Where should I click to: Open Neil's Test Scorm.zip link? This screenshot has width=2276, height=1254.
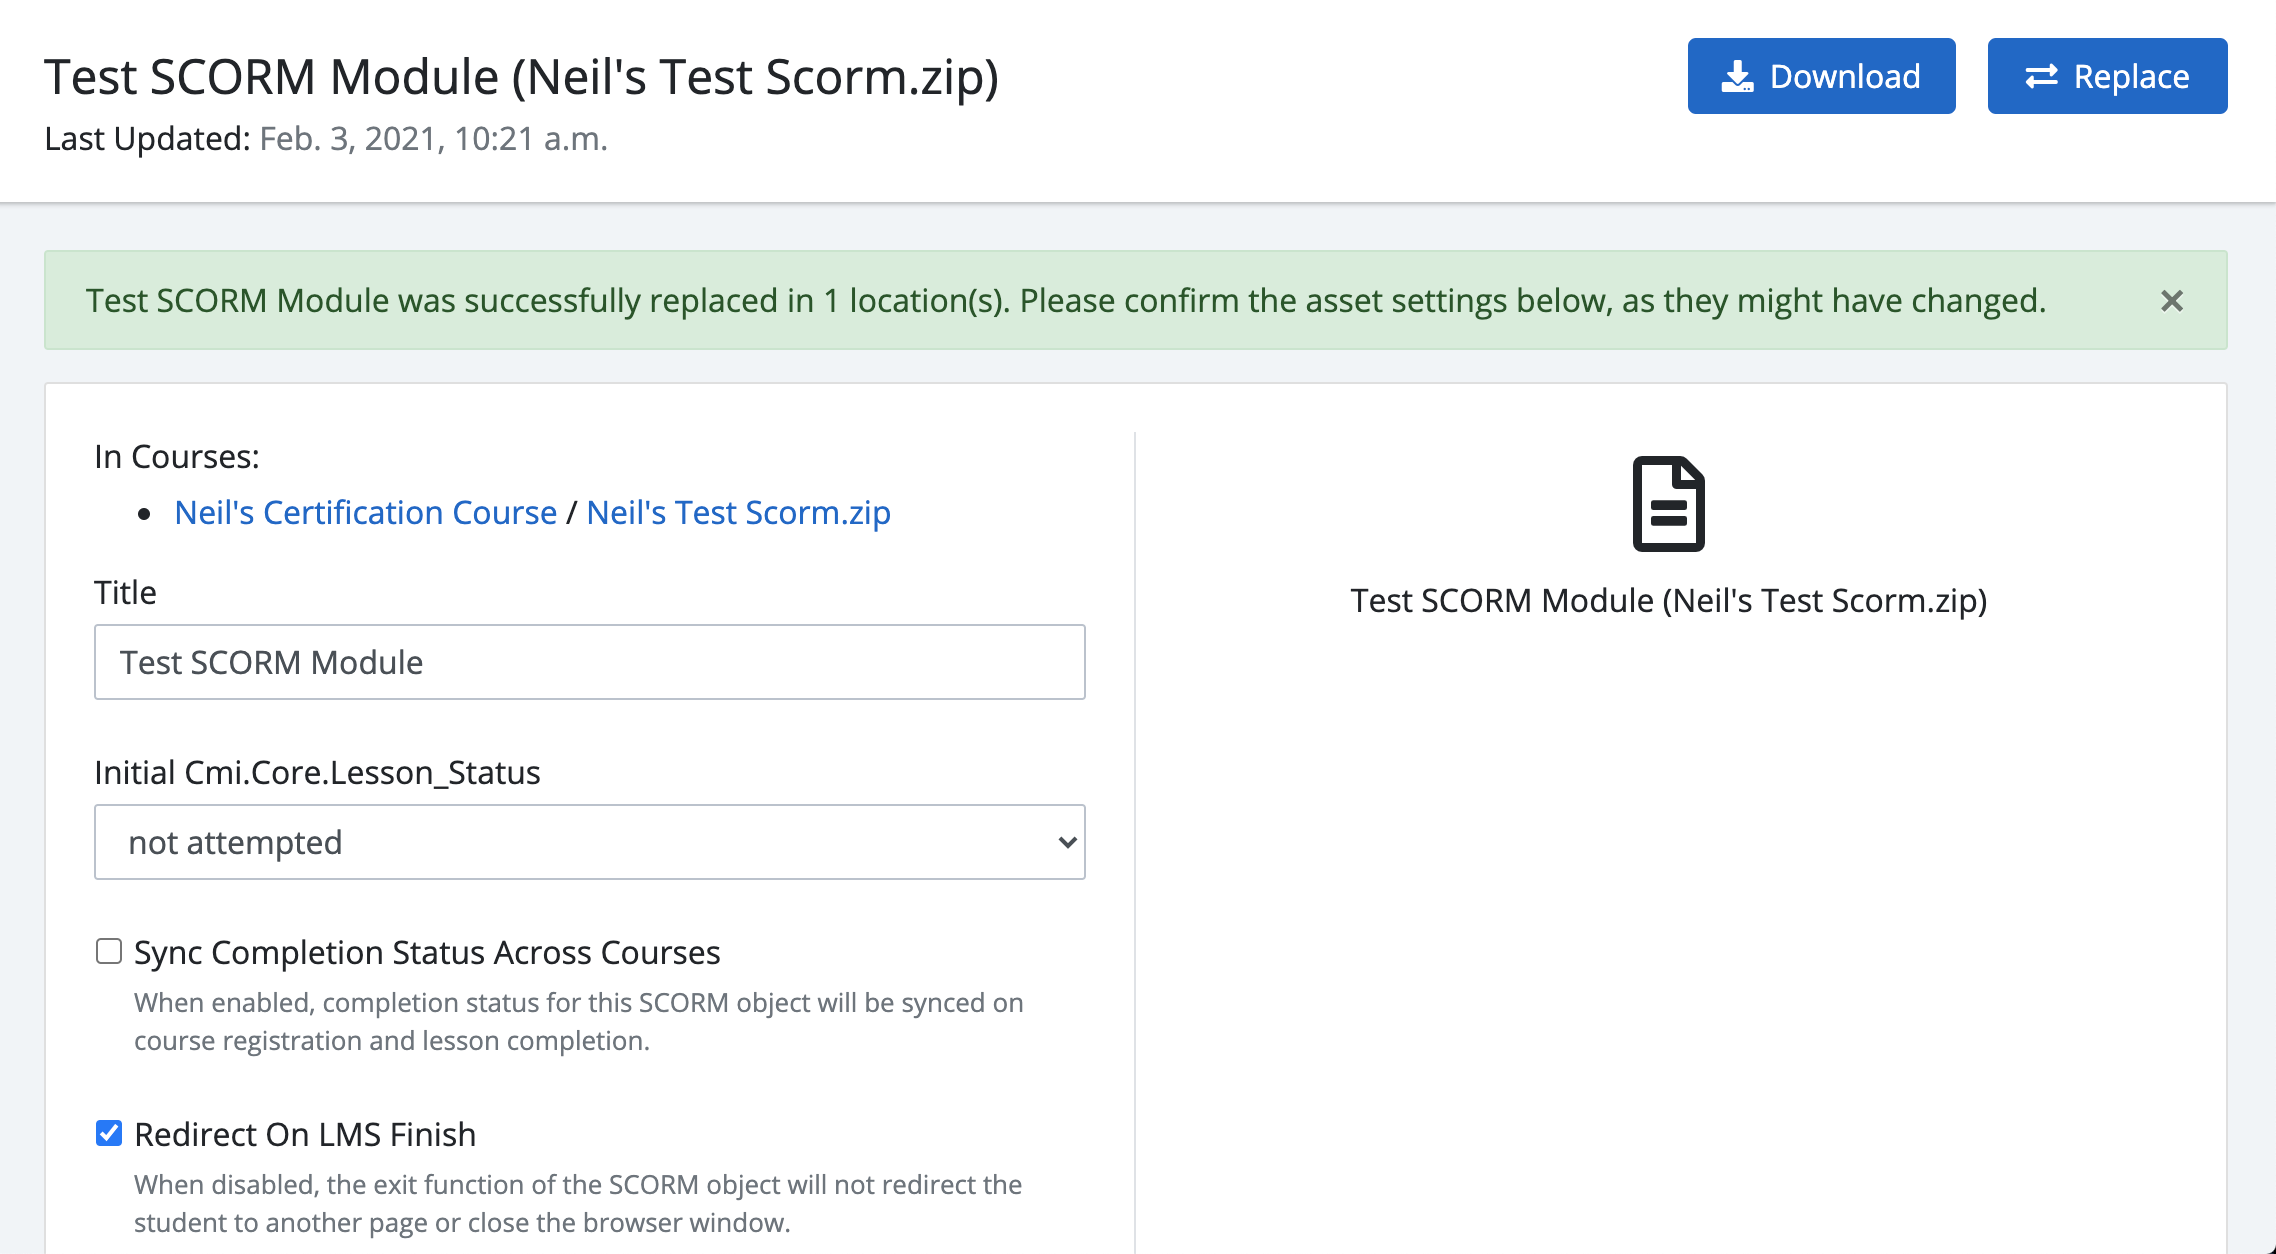point(738,512)
